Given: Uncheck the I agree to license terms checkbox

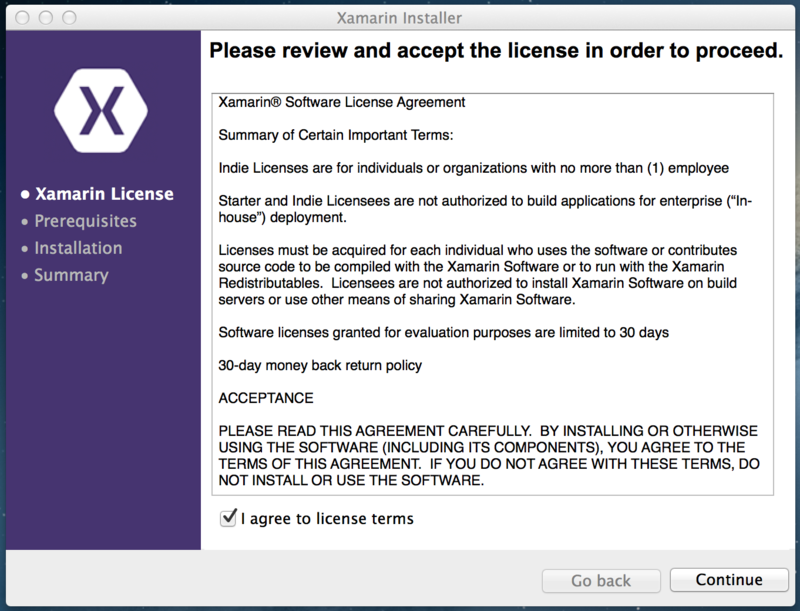Looking at the screenshot, I should 228,518.
